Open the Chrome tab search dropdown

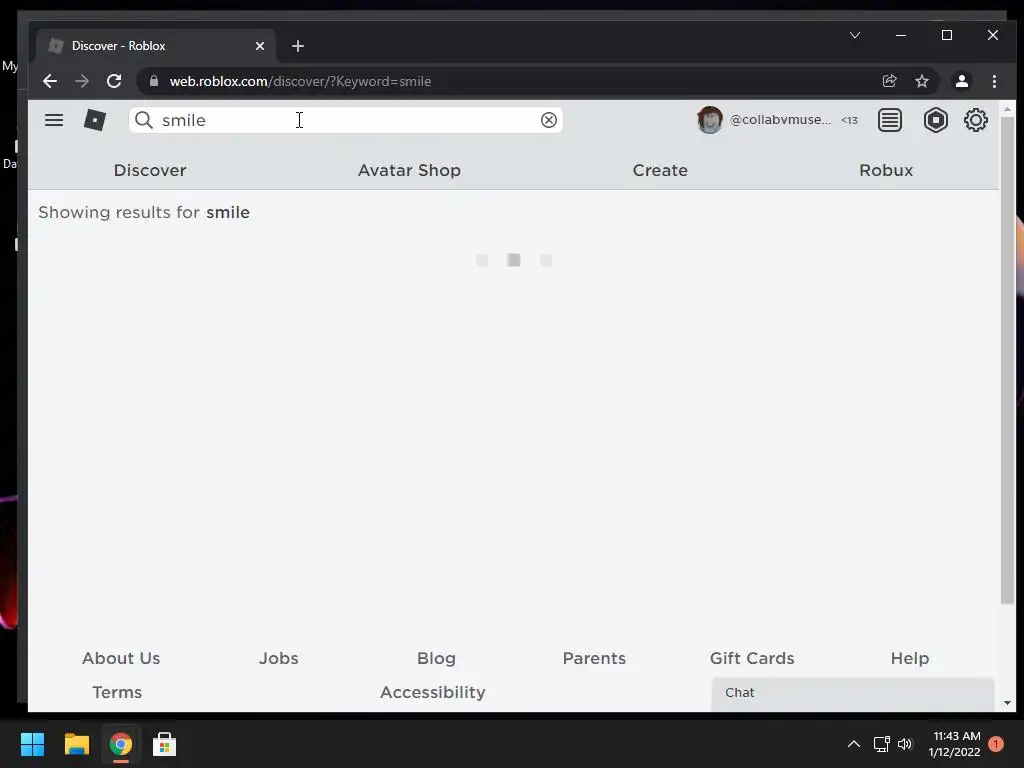point(855,35)
